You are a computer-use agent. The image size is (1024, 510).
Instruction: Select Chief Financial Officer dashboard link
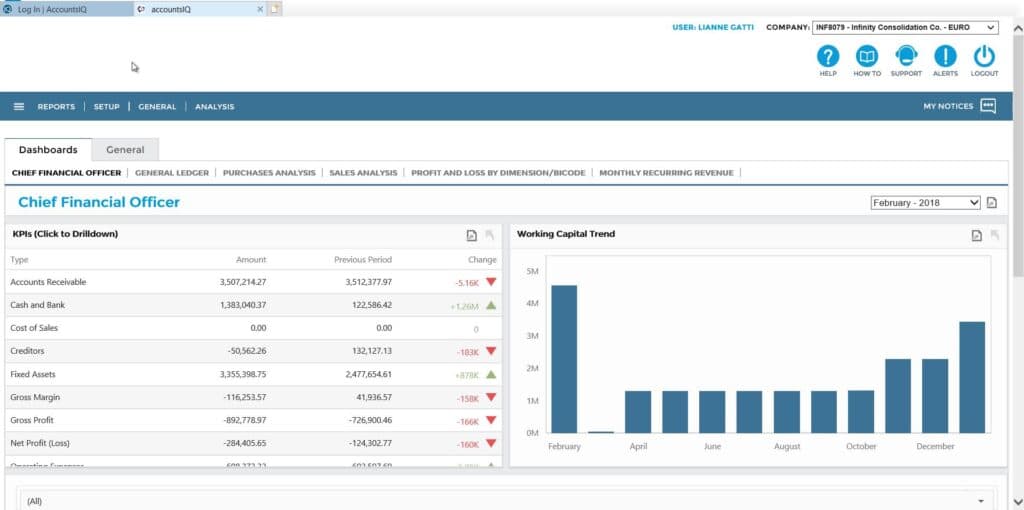click(67, 173)
